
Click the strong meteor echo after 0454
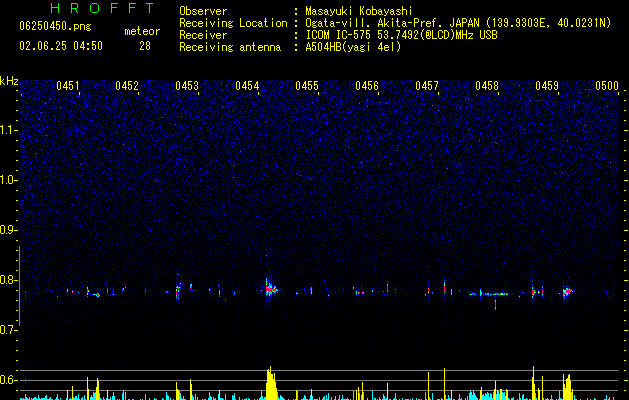click(x=271, y=289)
